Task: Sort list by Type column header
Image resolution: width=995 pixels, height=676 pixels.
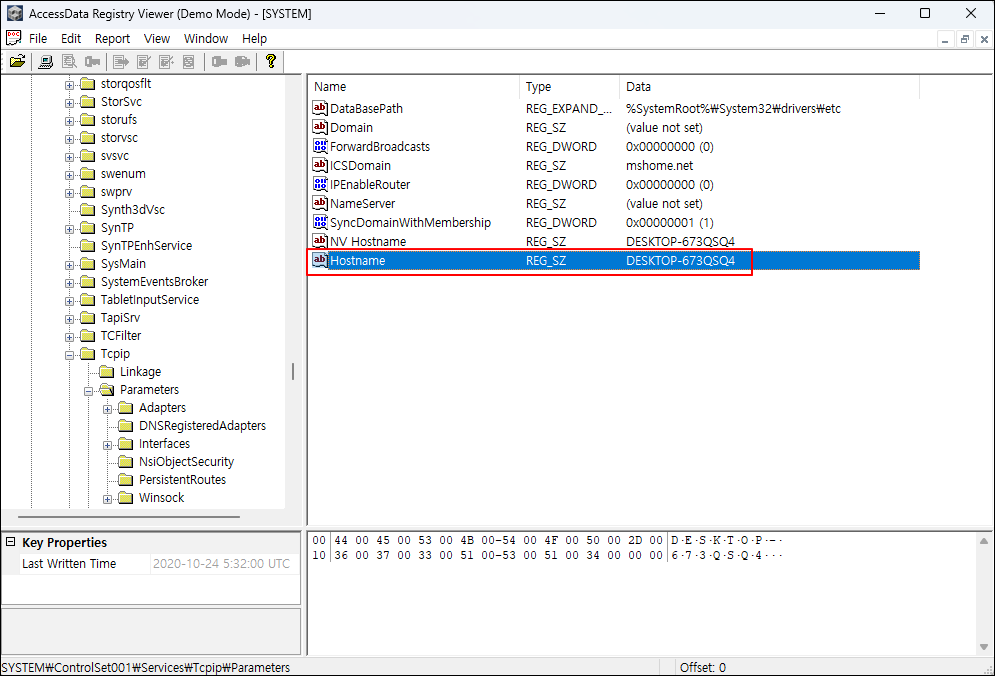Action: tap(570, 86)
